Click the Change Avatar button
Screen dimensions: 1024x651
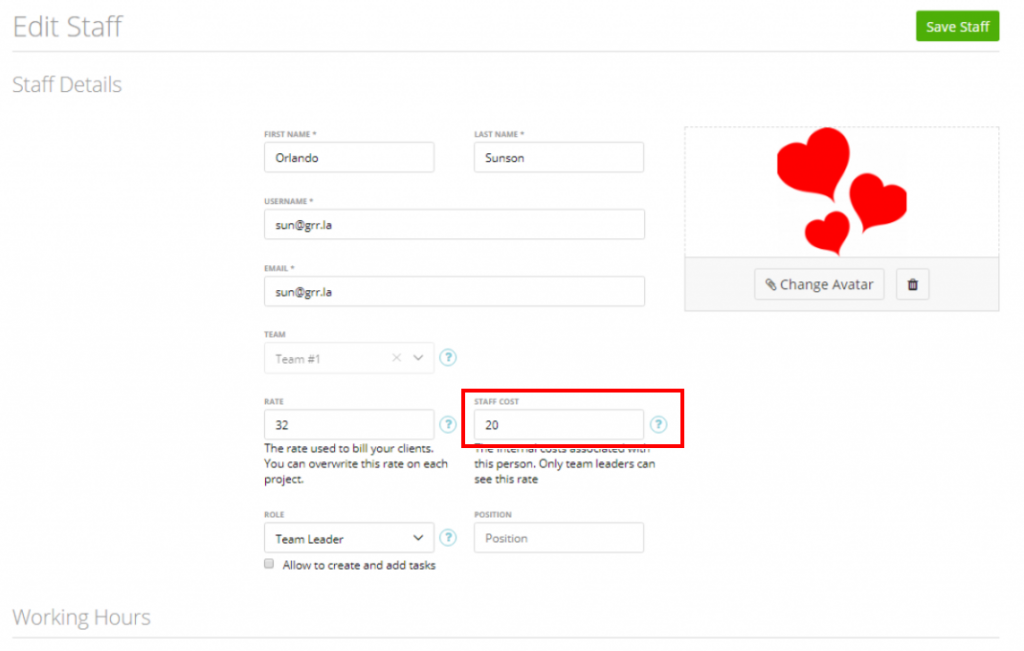tap(819, 284)
